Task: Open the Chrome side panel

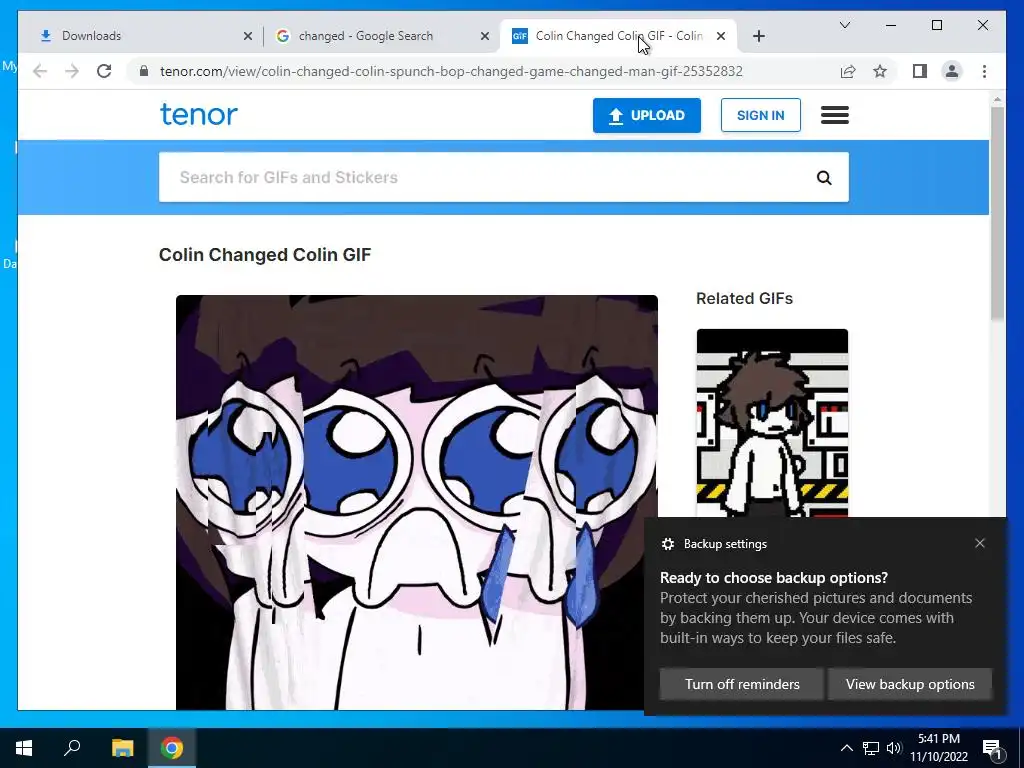Action: tap(920, 71)
